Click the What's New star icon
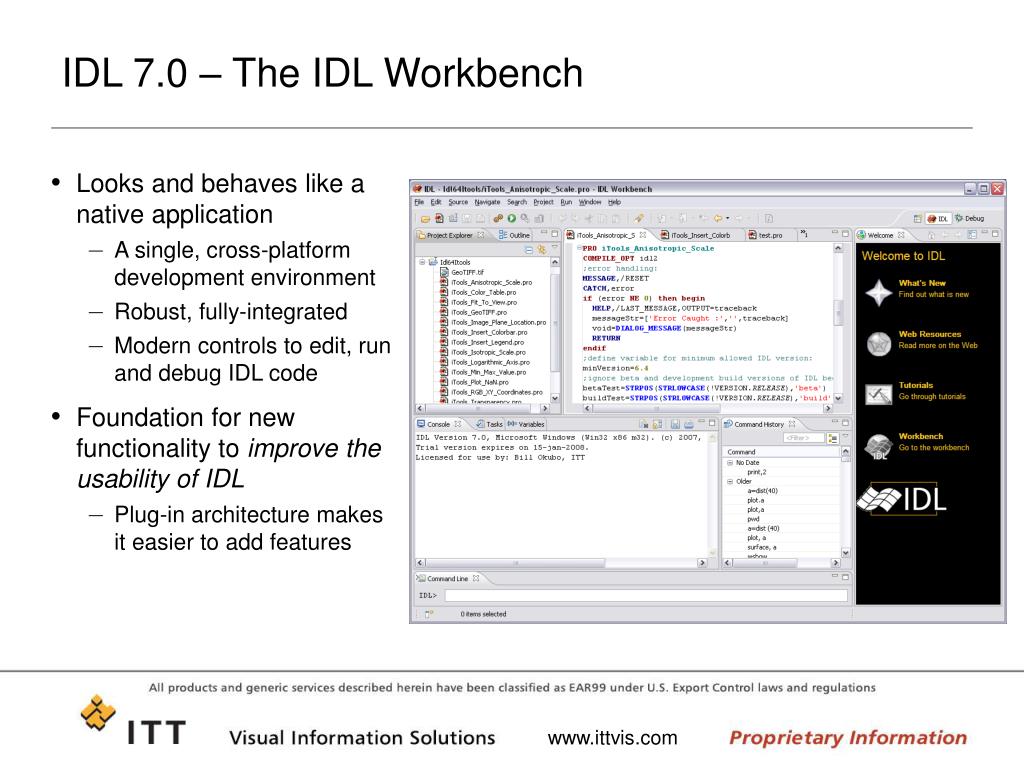This screenshot has width=1024, height=768. (879, 293)
